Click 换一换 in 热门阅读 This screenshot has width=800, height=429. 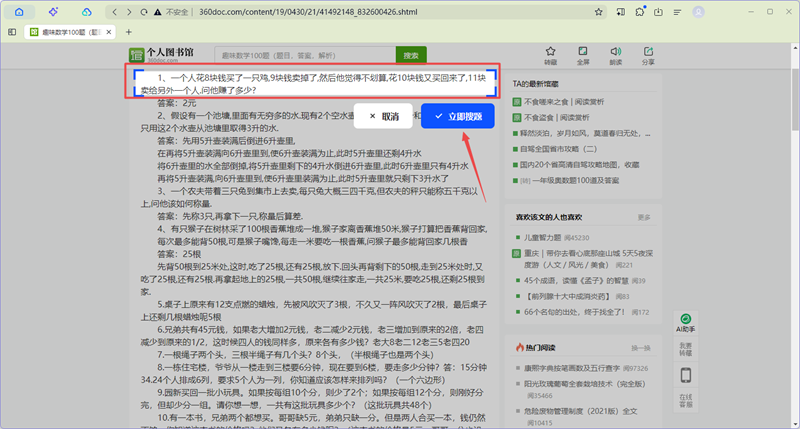tap(641, 348)
